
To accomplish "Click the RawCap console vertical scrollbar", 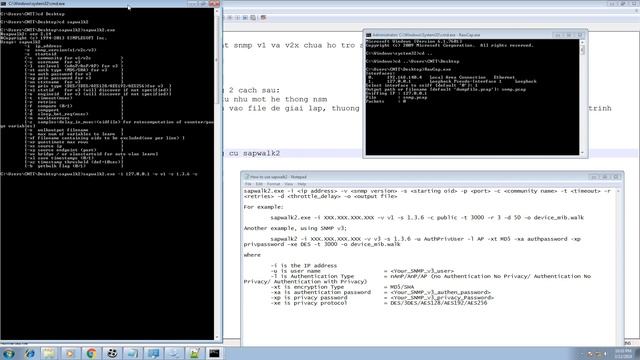I will [582, 97].
